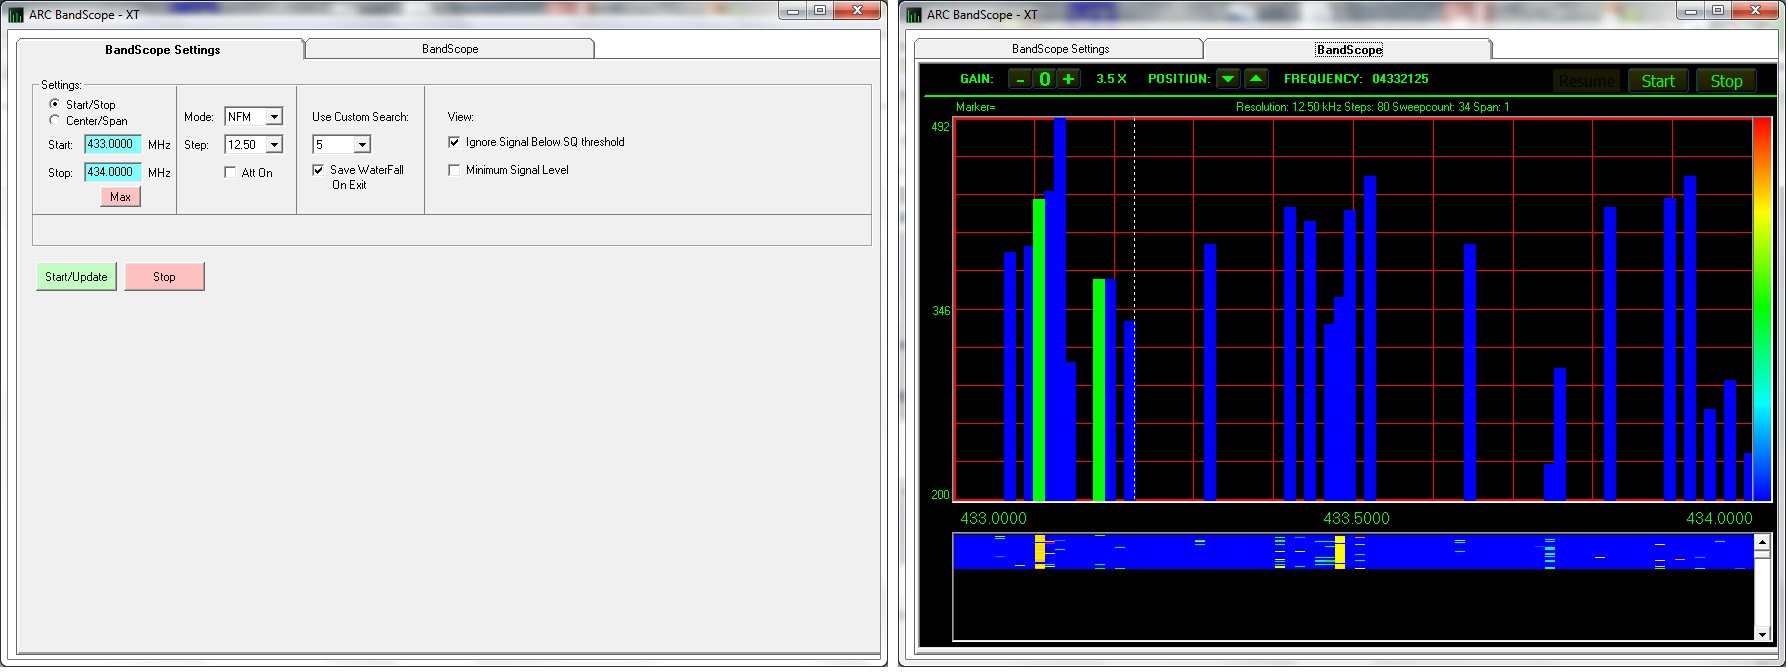1788x672 pixels.
Task: Click the FREQUENCY readout 04332125
Action: (x=1400, y=79)
